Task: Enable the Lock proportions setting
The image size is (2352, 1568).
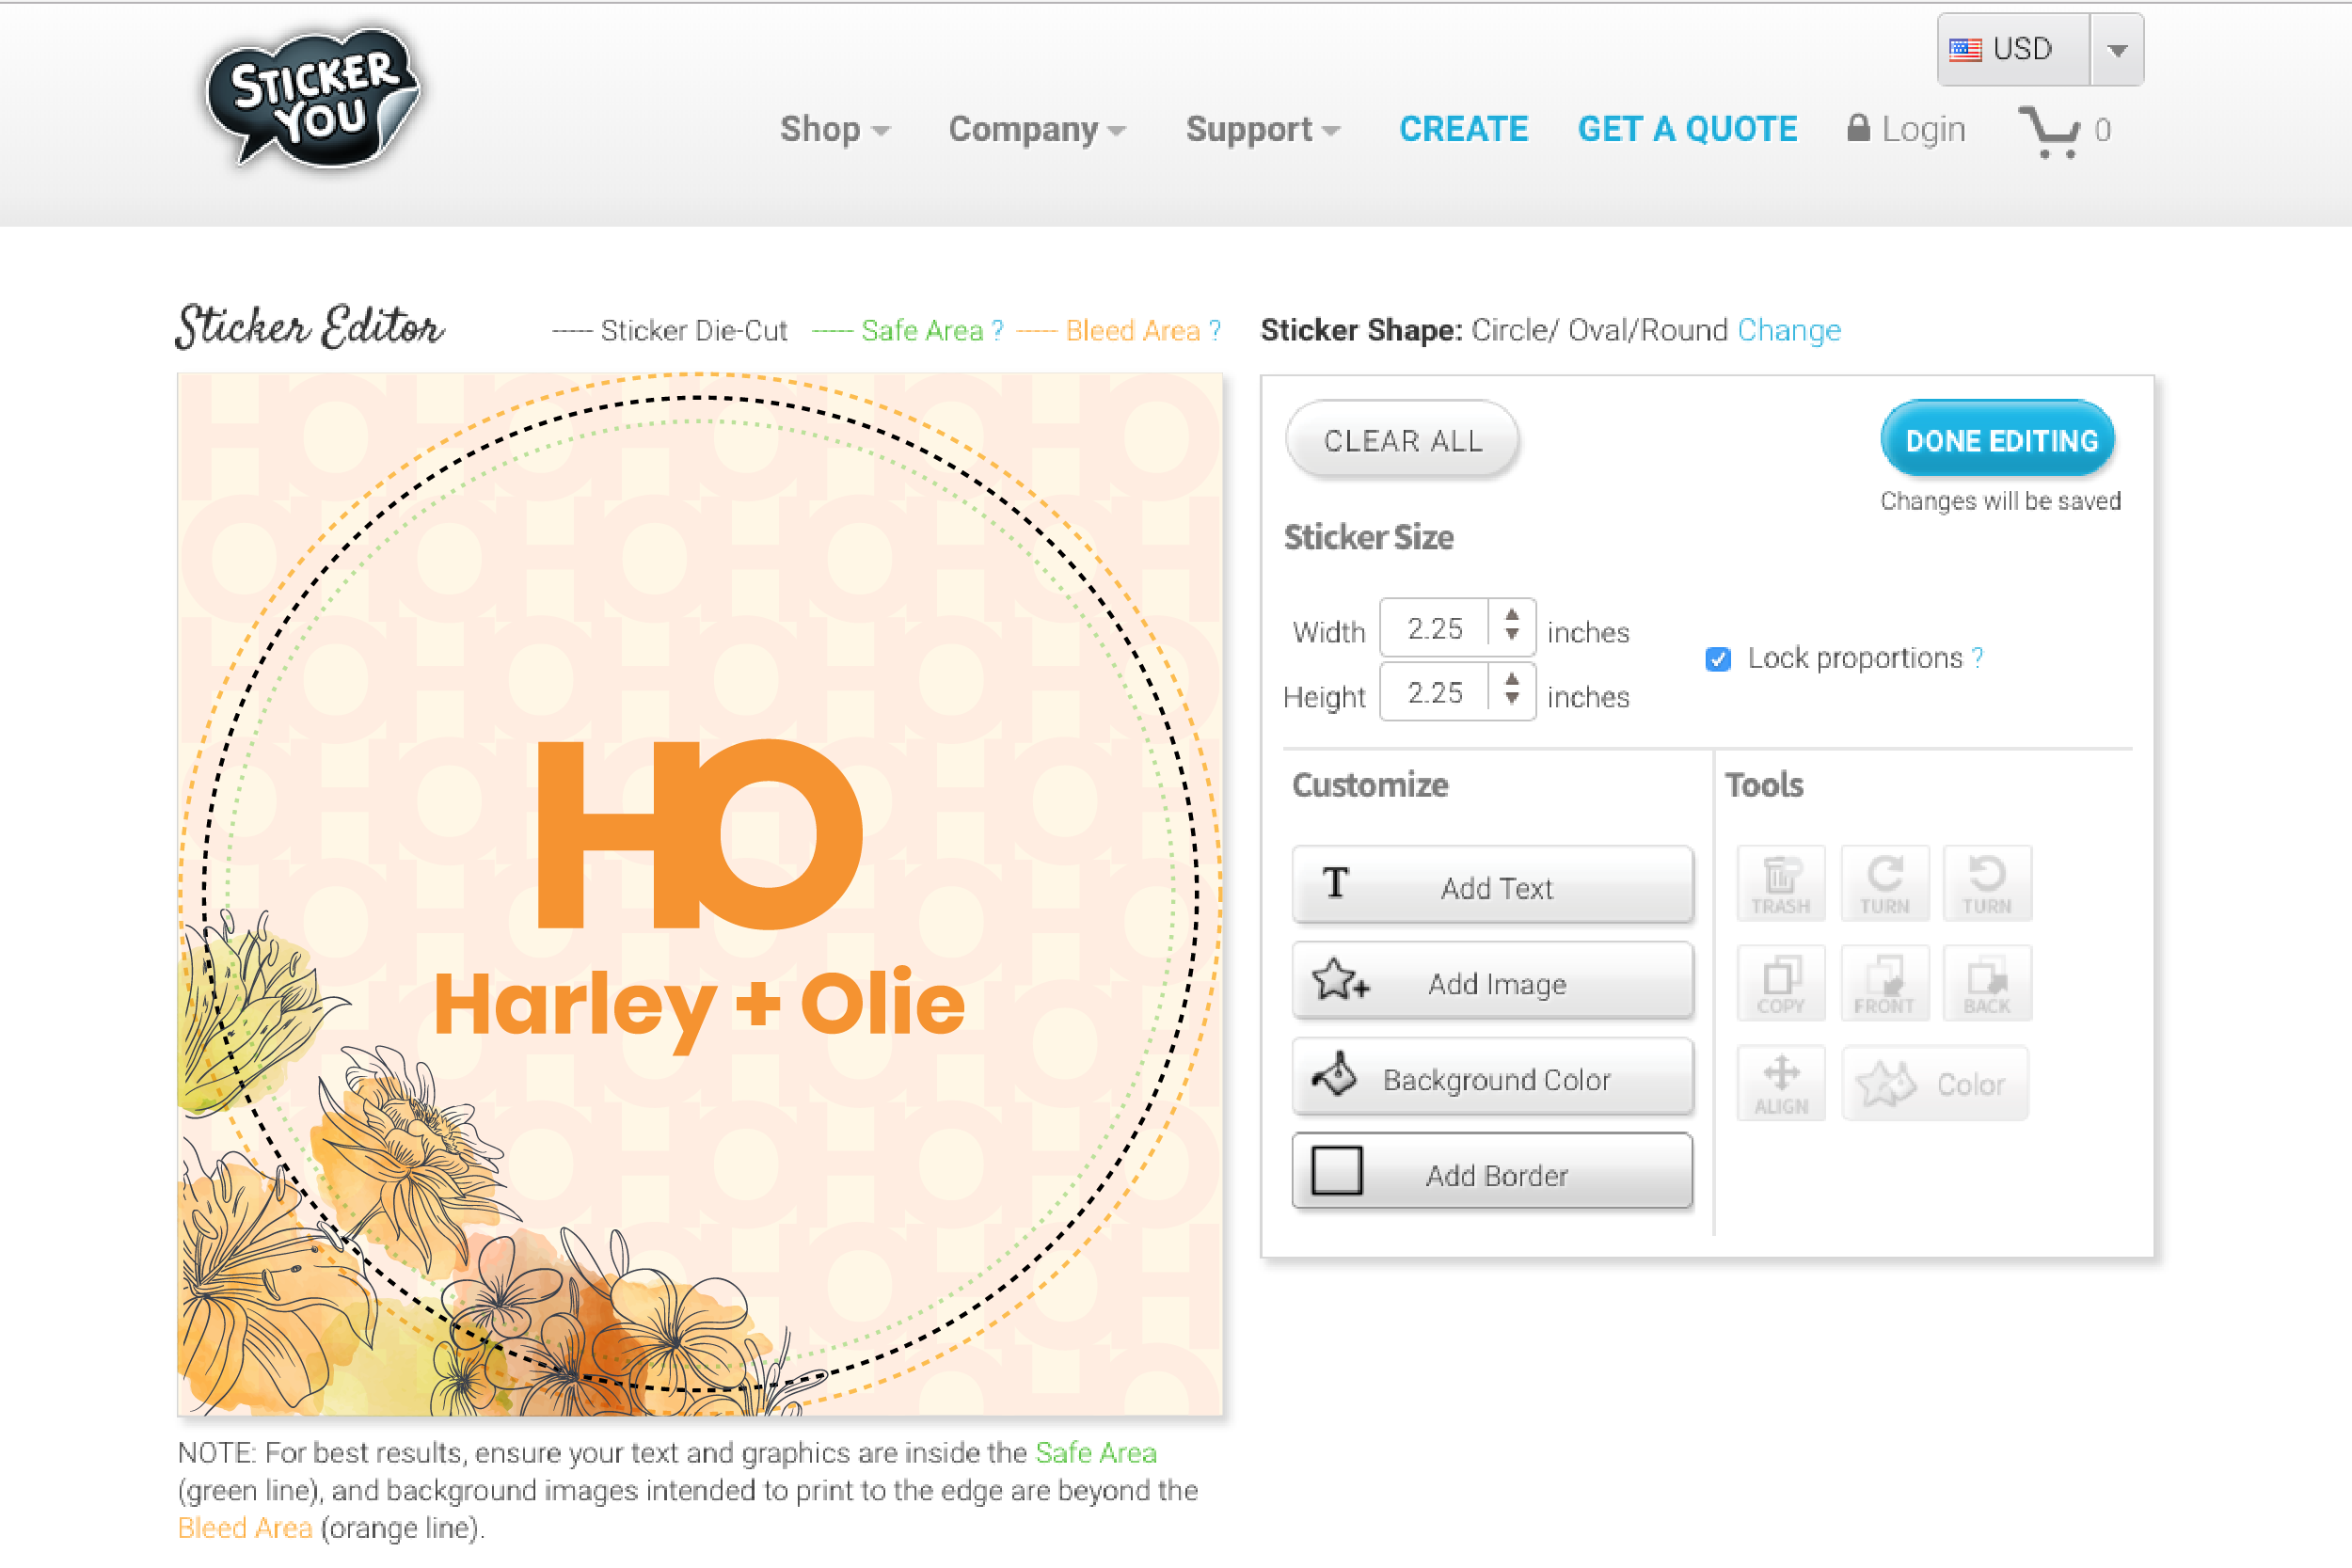Action: pos(1722,659)
